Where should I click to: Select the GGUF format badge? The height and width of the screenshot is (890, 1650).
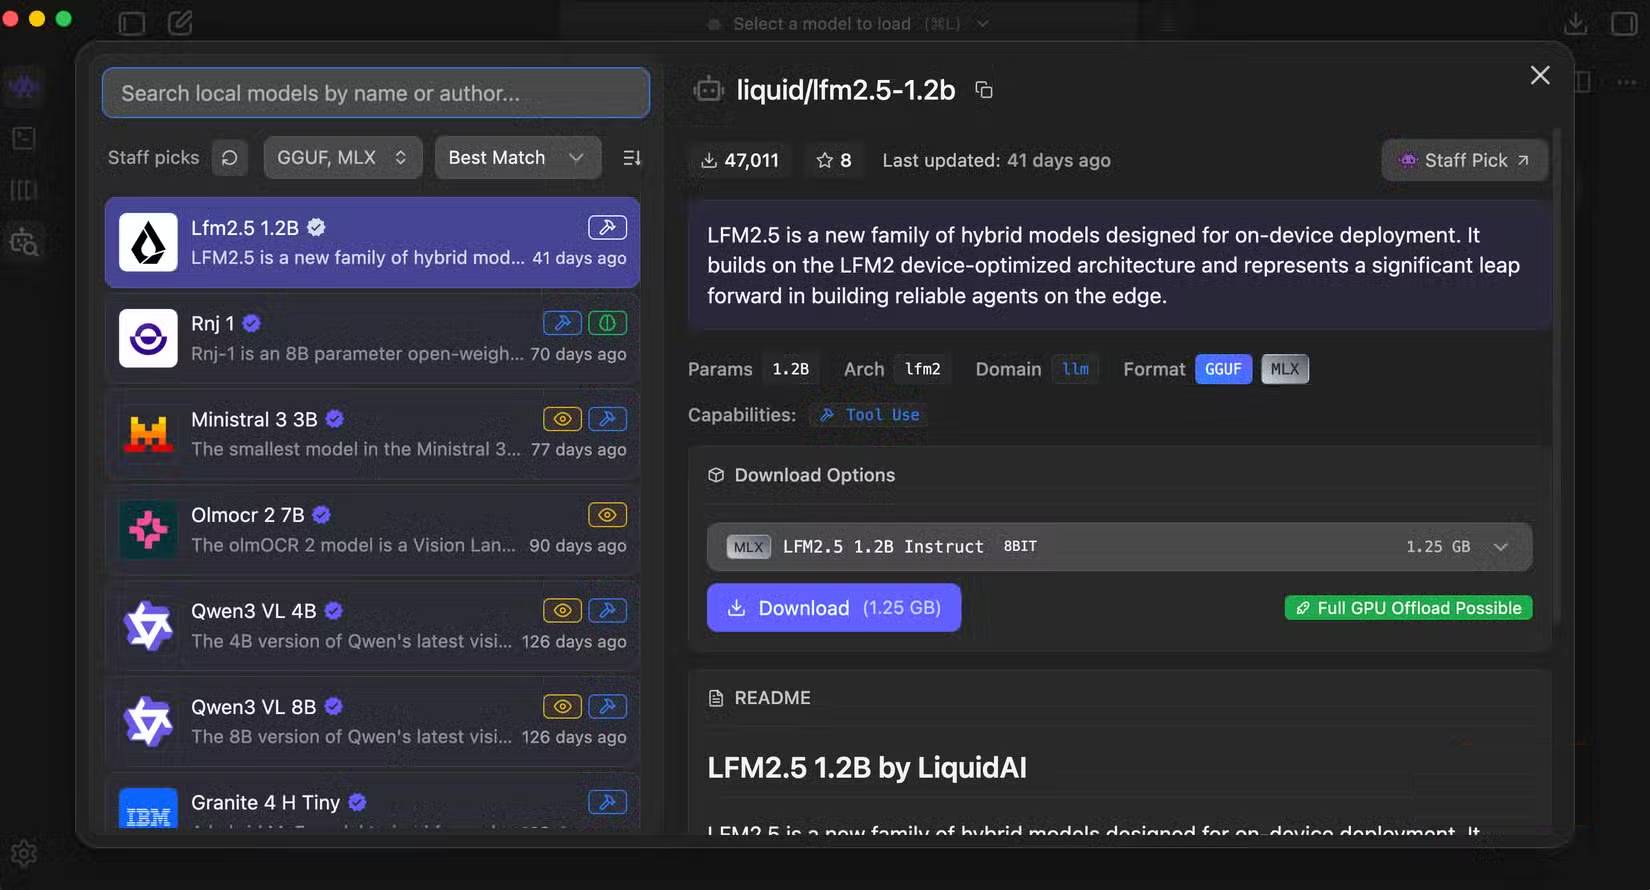[1223, 369]
